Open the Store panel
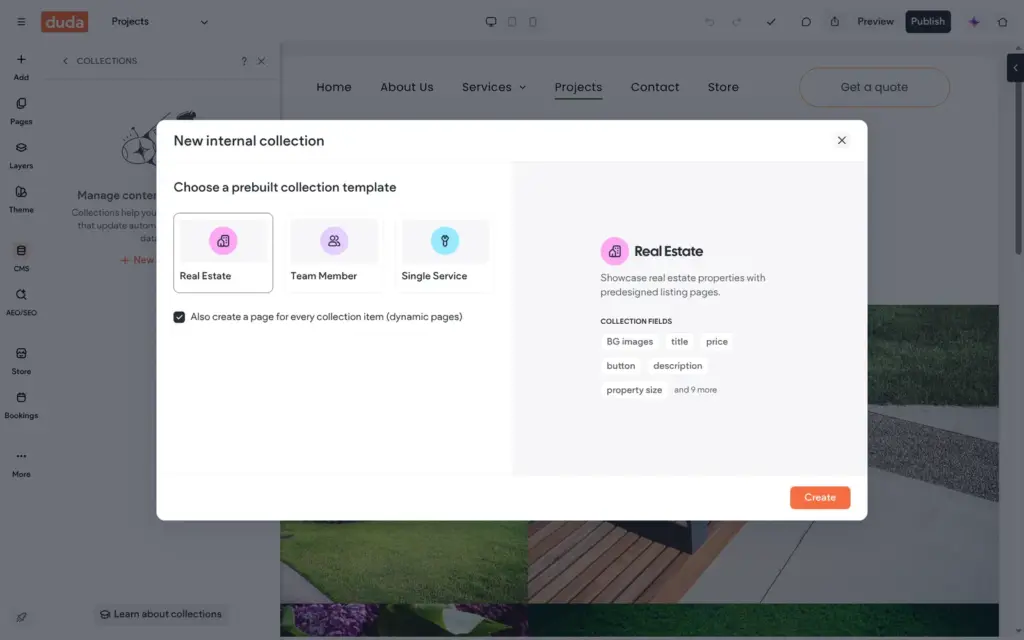Viewport: 1024px width, 640px height. point(21,361)
